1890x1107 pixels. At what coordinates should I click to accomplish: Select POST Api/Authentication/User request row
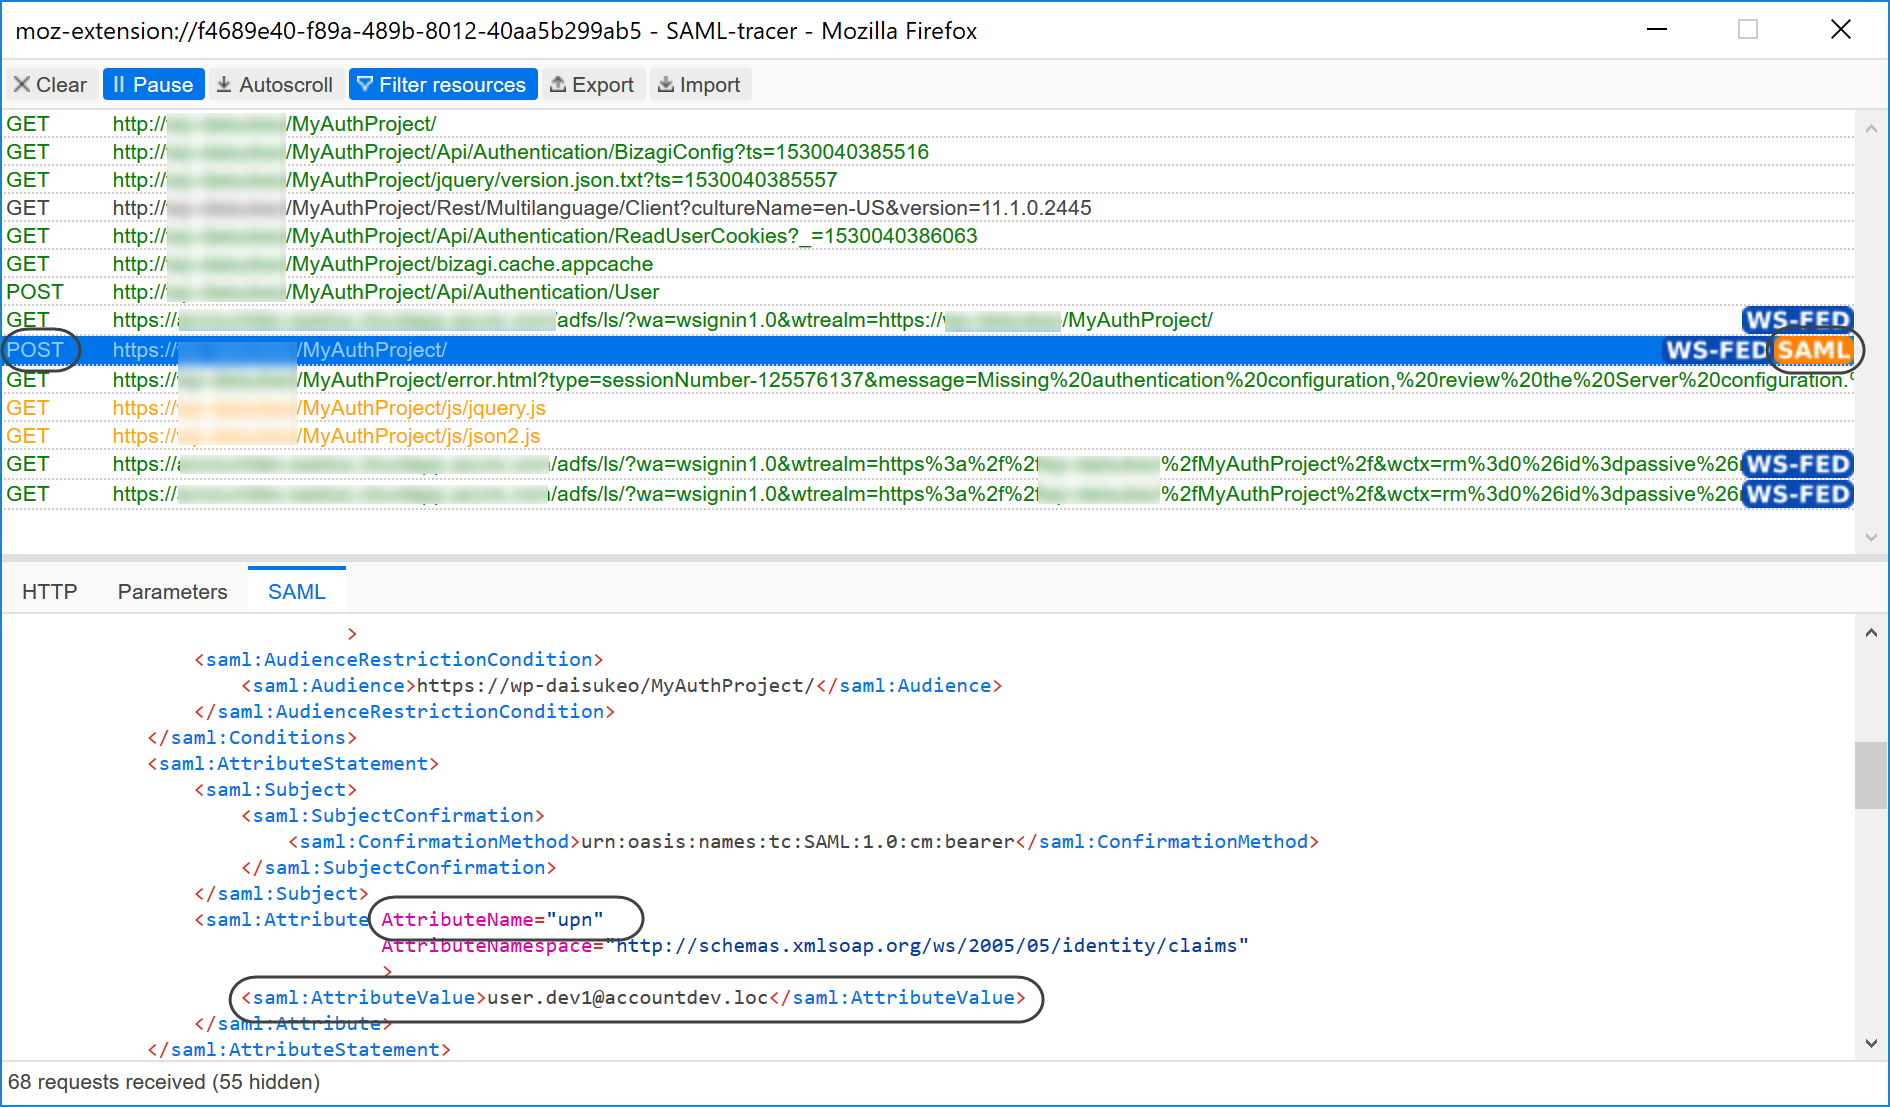pyautogui.click(x=928, y=292)
